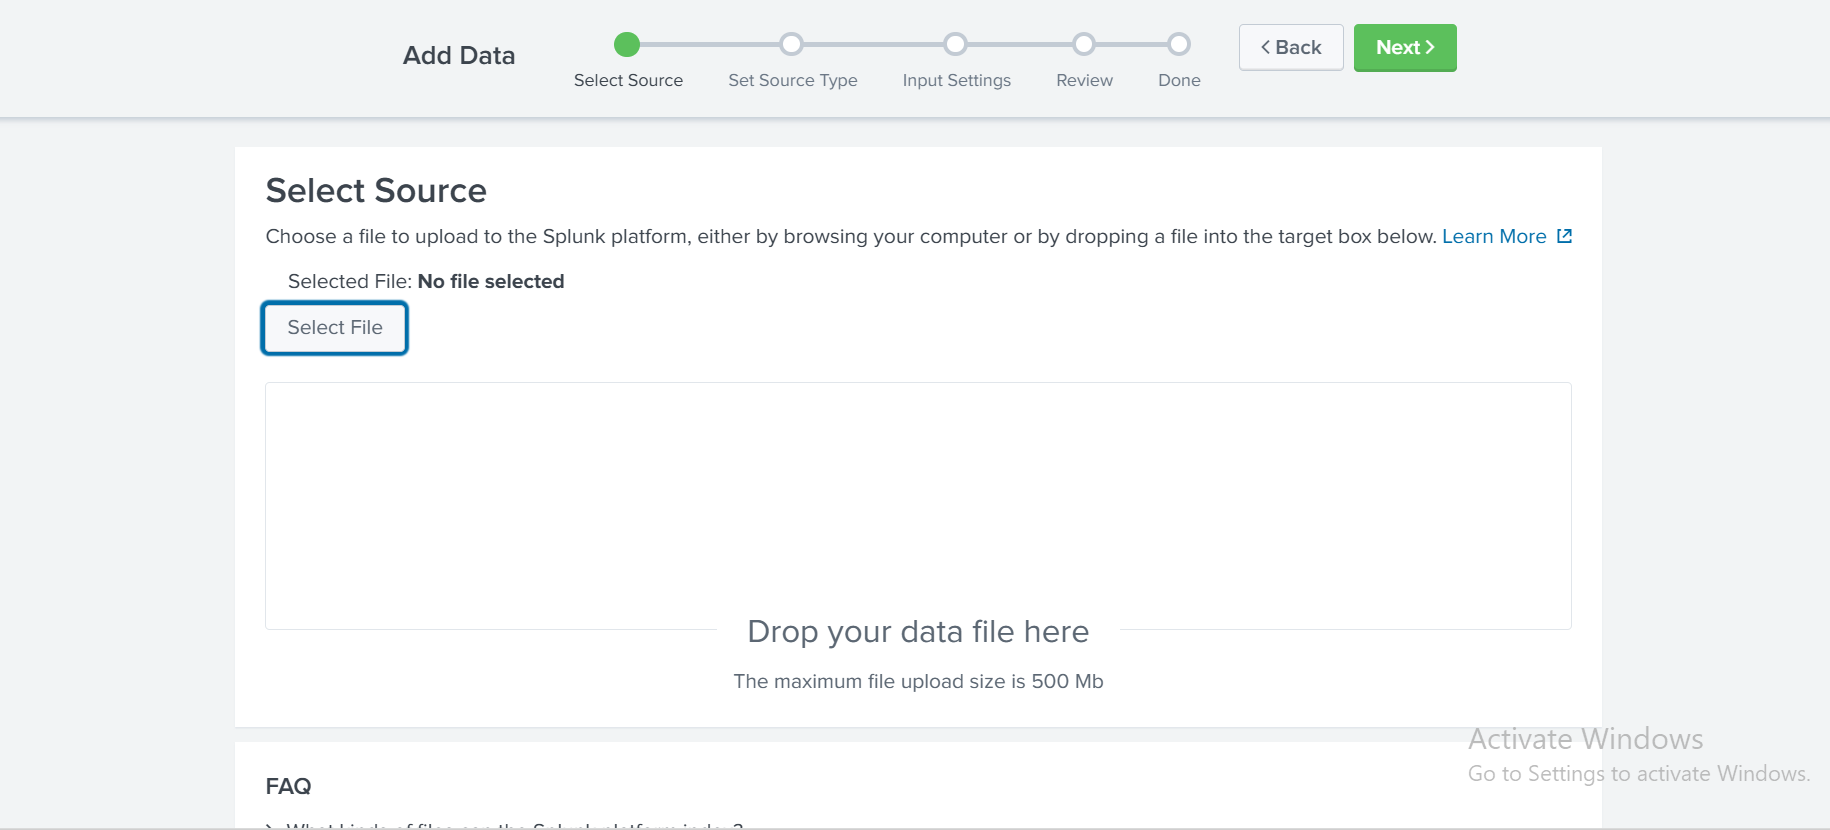Open the Learn More link
The width and height of the screenshot is (1830, 830).
coord(1493,236)
